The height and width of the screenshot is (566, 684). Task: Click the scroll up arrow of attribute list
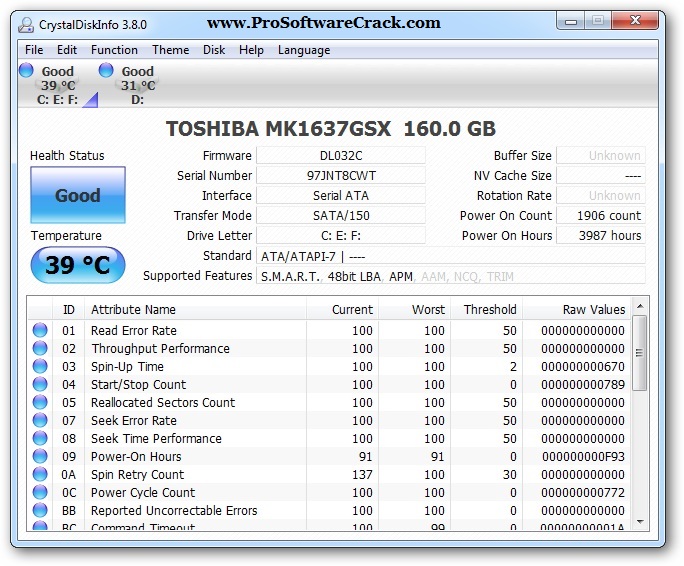pos(640,306)
